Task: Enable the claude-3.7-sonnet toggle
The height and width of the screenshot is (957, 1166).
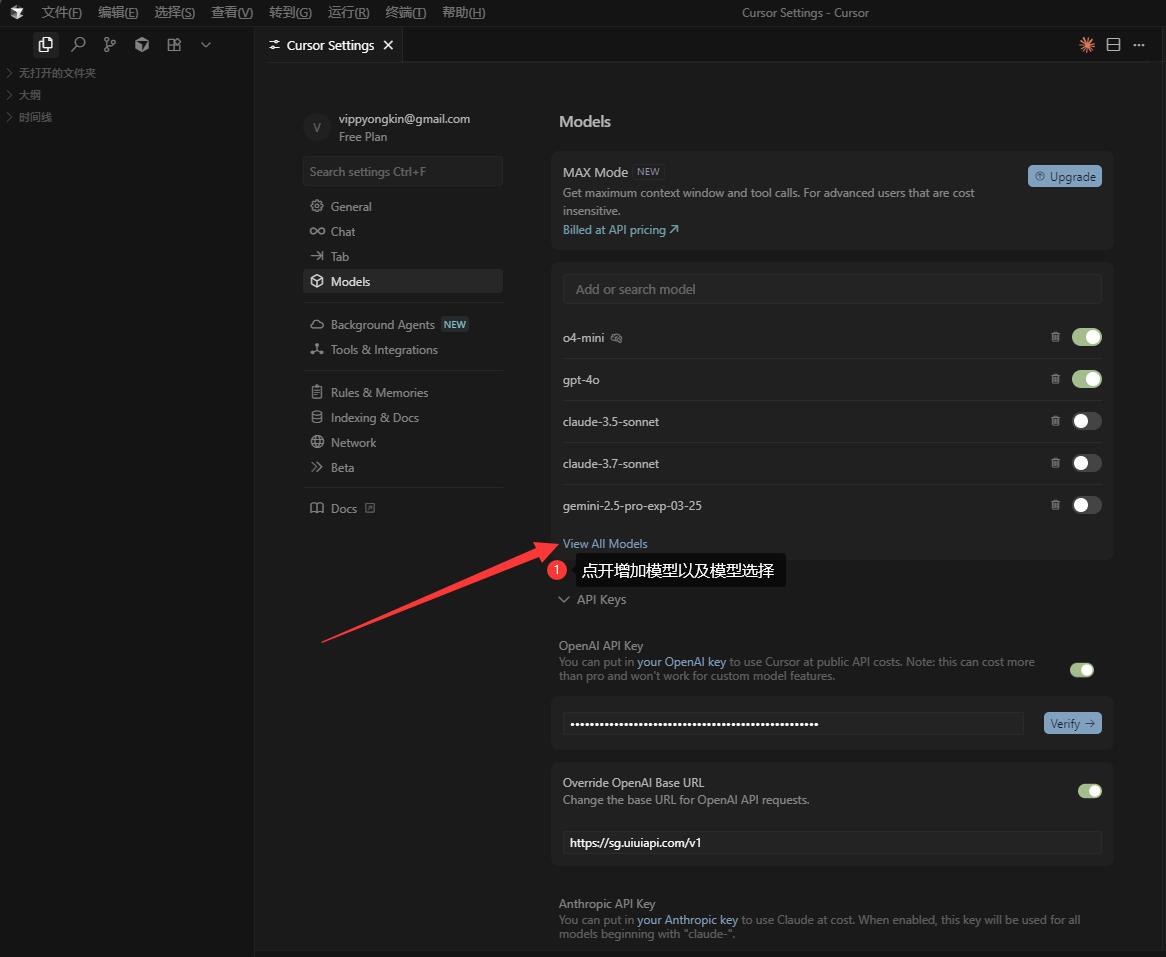Action: click(1086, 463)
